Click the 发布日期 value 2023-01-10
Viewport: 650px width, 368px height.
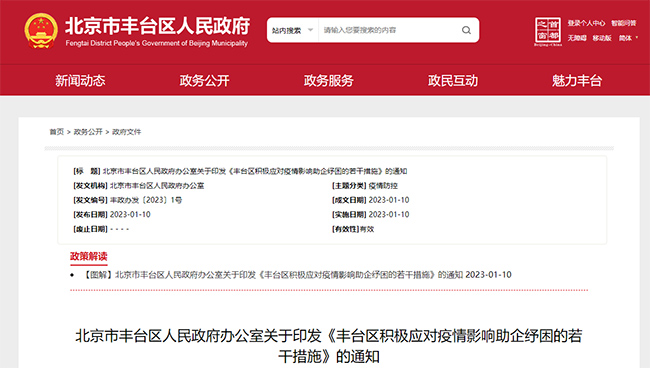pyautogui.click(x=130, y=215)
